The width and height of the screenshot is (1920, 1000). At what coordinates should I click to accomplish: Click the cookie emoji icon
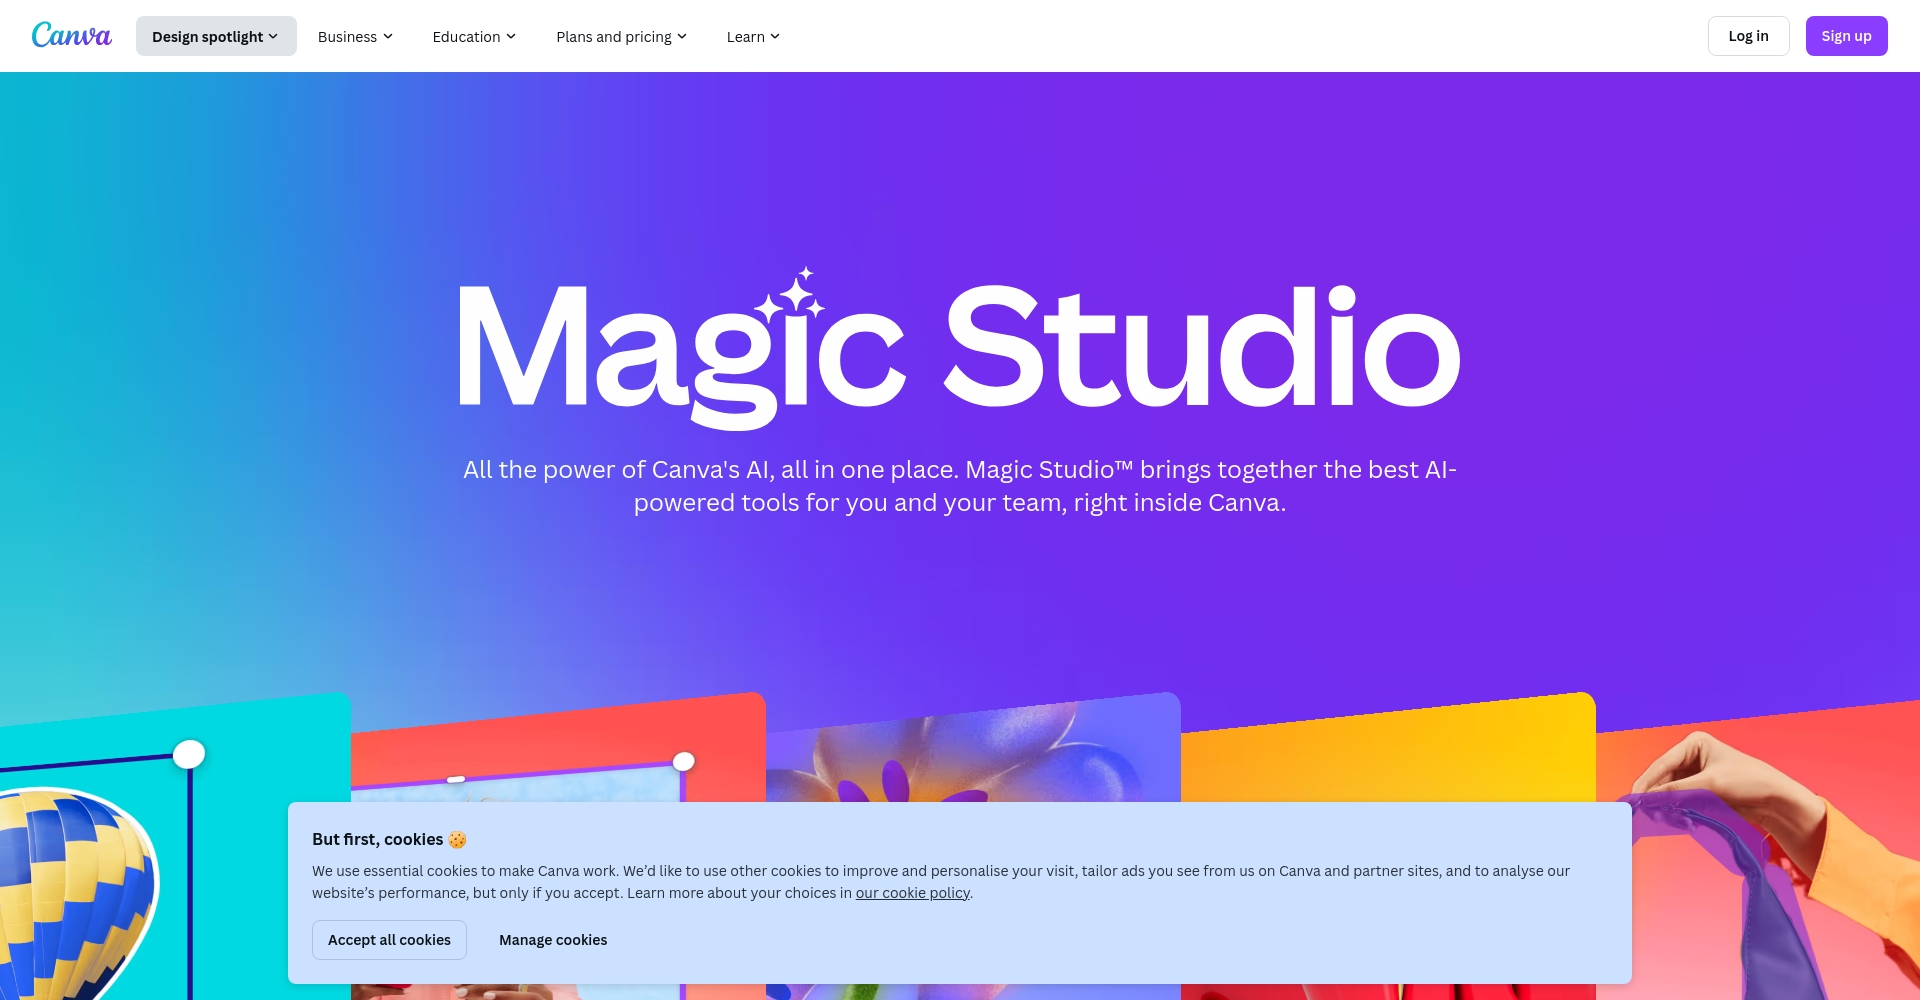(x=457, y=840)
